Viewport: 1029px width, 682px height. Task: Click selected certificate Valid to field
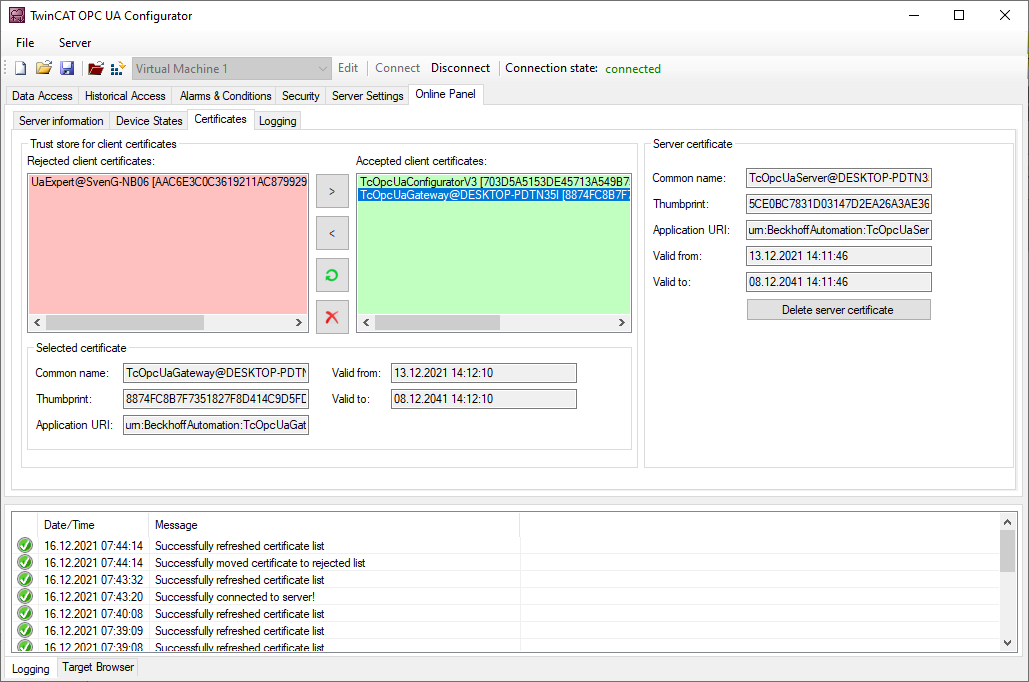(x=484, y=399)
